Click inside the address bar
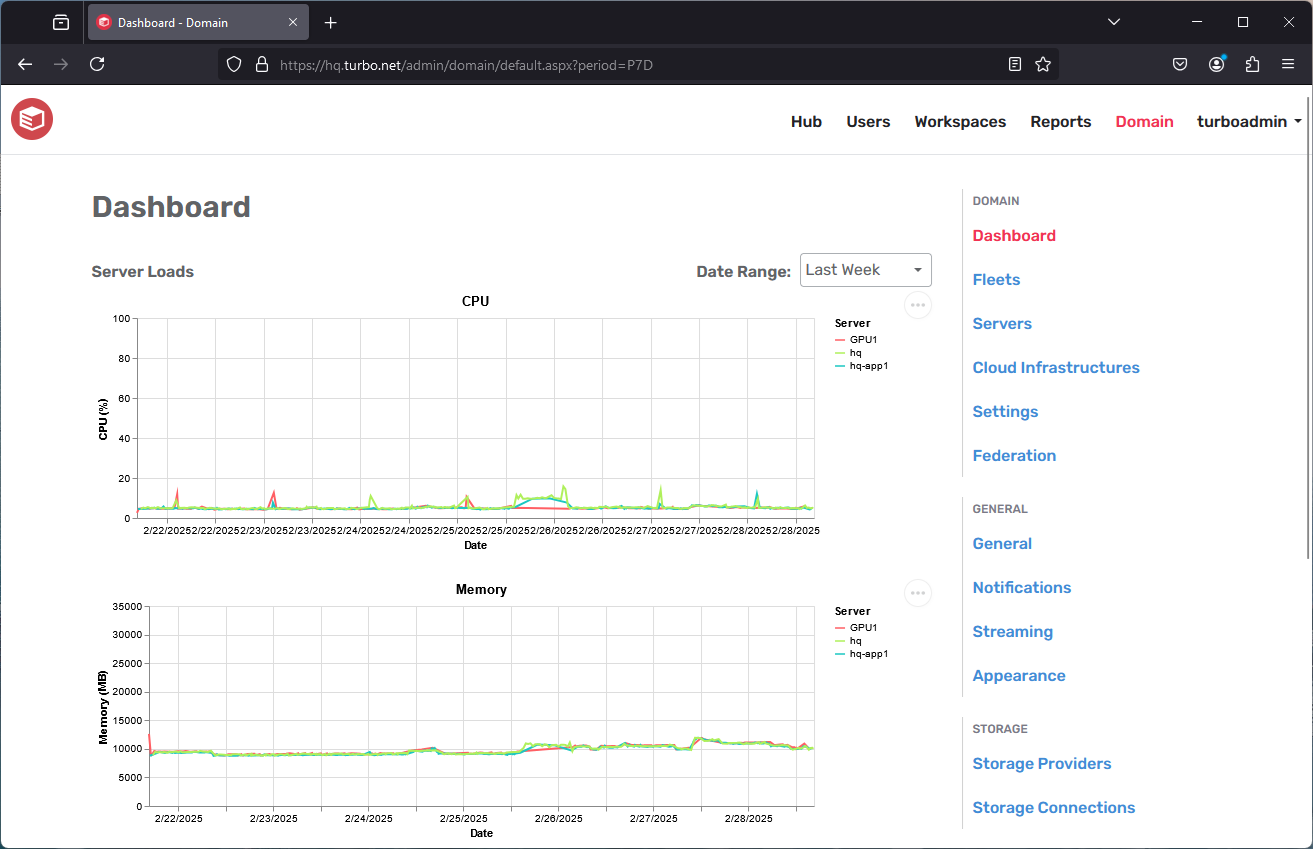1313x849 pixels. coord(600,64)
